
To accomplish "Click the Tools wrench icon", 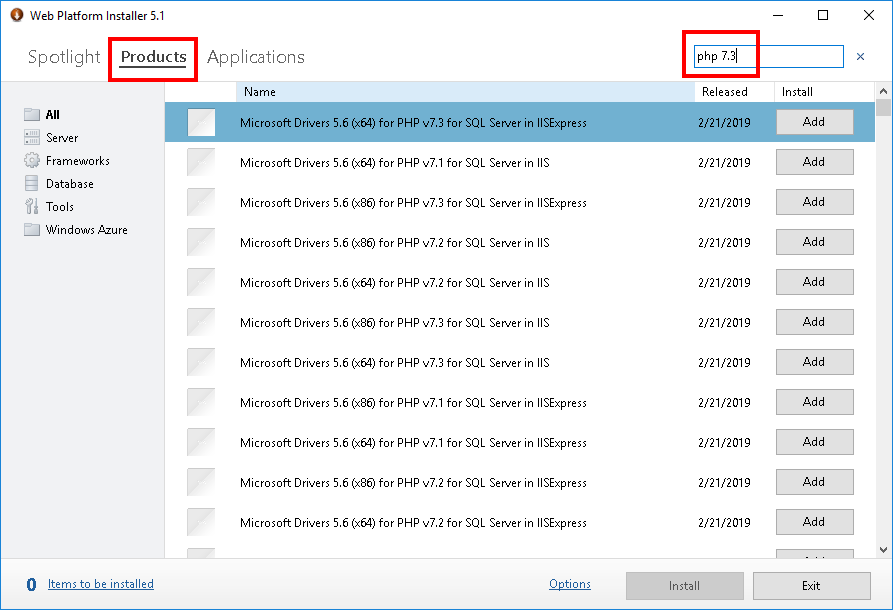I will point(32,206).
